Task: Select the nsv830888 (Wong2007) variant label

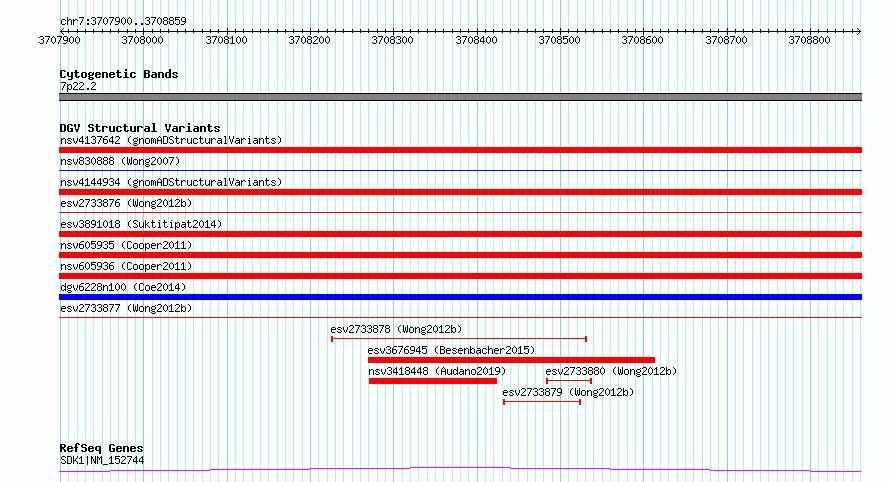Action: 120,161
